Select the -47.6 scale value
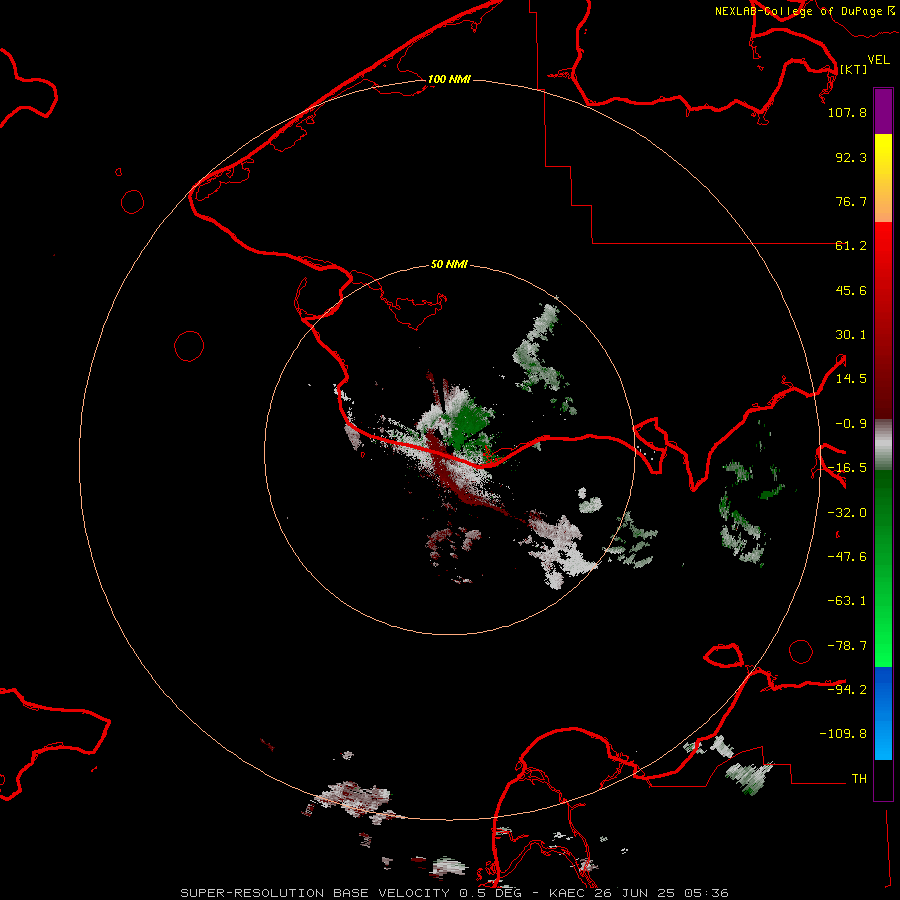 [x=847, y=557]
